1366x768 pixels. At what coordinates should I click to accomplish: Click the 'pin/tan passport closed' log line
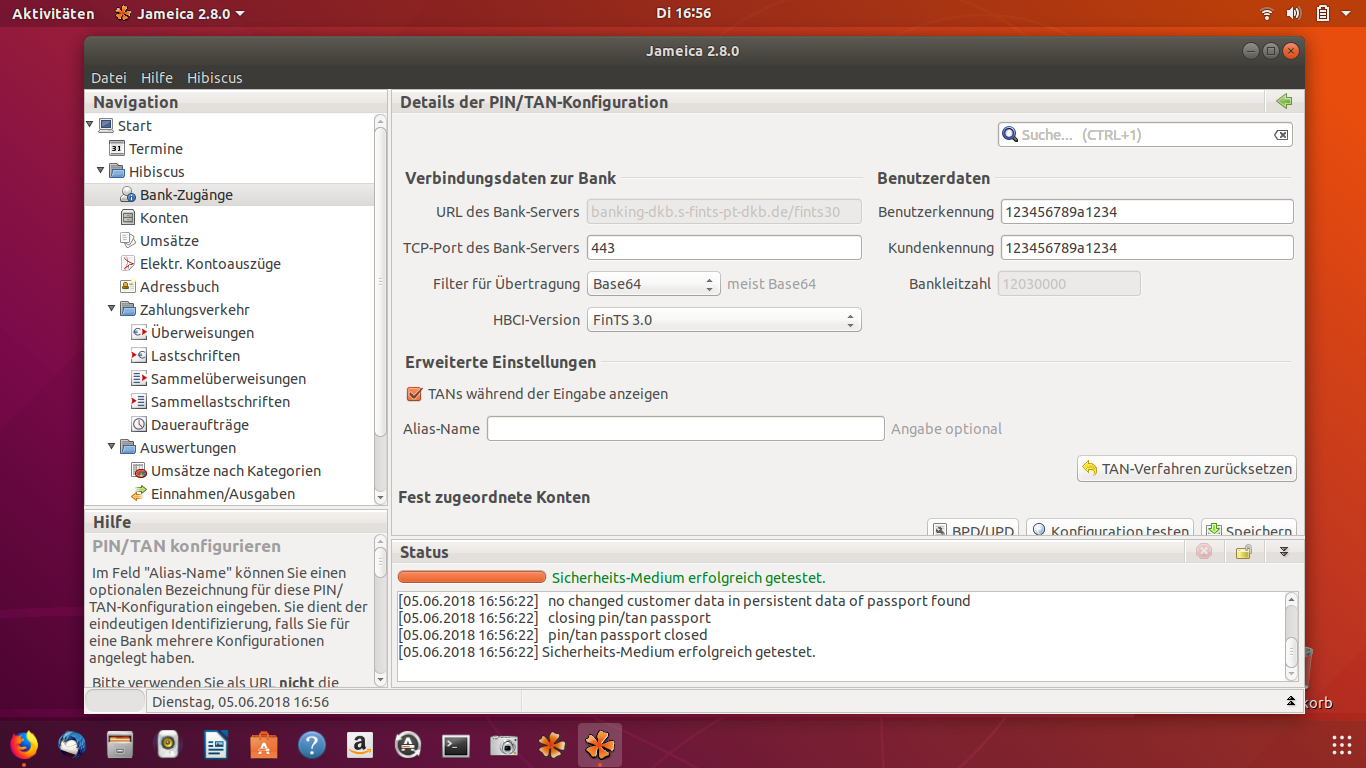(x=627, y=635)
